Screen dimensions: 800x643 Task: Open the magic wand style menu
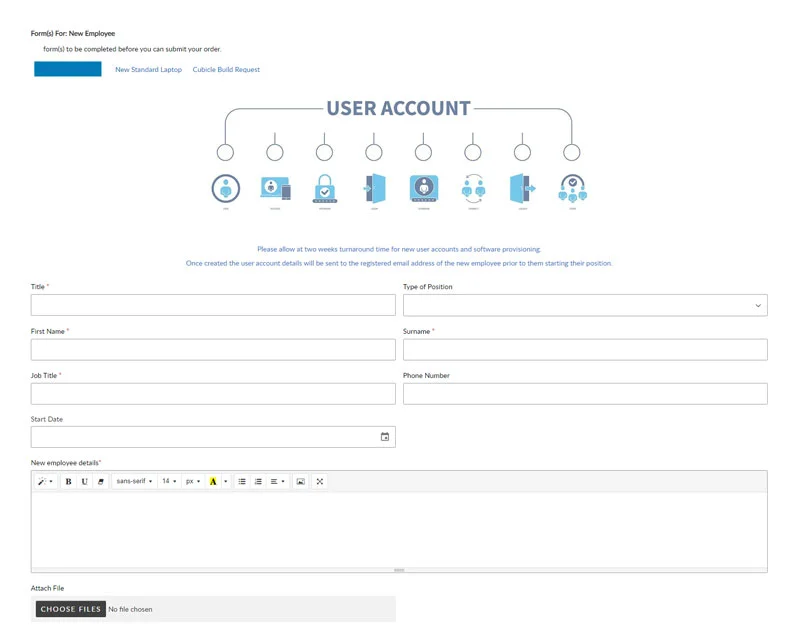click(45, 481)
